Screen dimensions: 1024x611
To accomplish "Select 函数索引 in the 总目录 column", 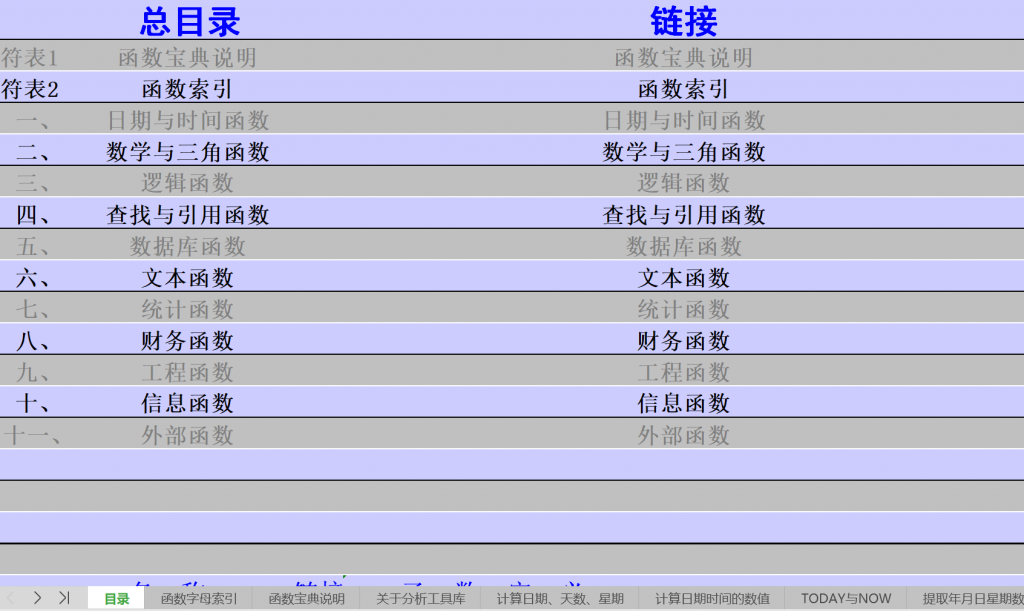I will [187, 89].
